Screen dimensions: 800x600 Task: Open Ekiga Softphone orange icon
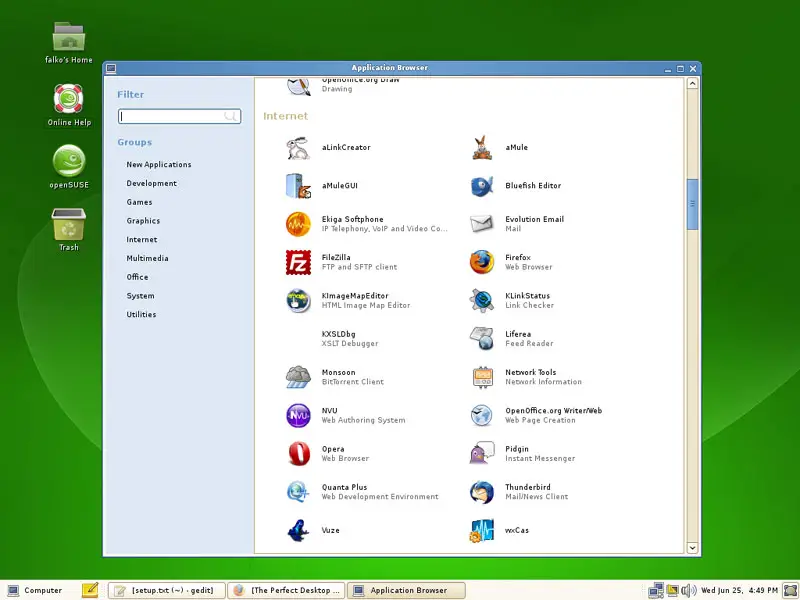298,224
